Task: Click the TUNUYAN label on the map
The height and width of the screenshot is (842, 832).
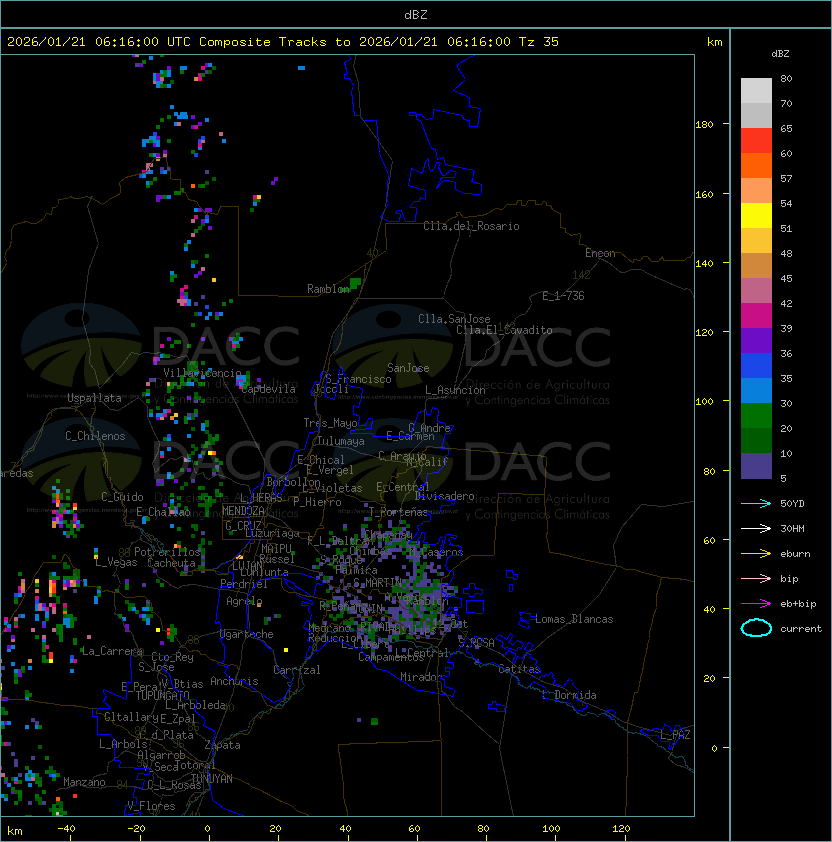Action: [x=212, y=778]
